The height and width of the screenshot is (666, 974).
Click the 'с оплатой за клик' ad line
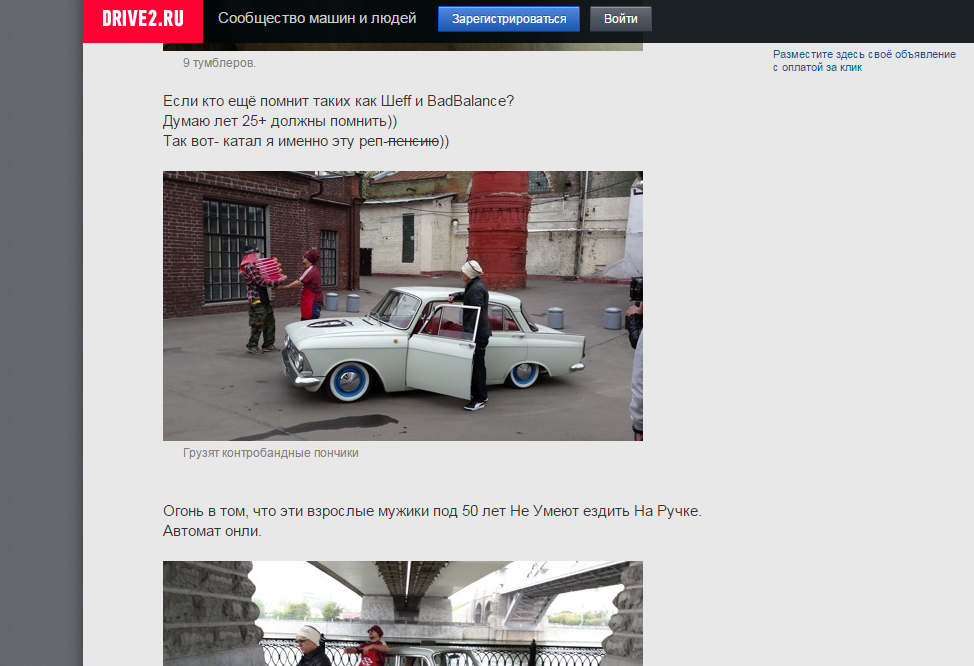(817, 67)
